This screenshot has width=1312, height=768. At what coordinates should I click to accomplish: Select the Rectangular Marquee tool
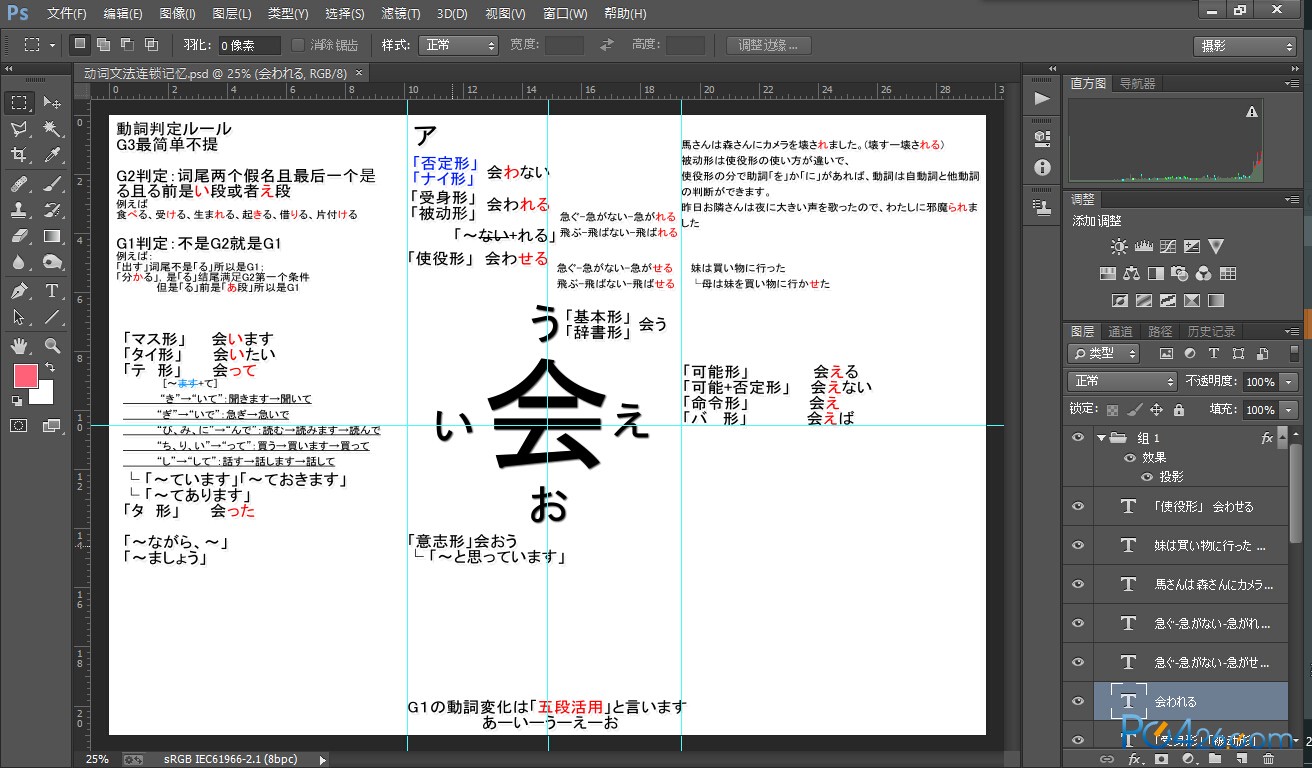pyautogui.click(x=19, y=102)
